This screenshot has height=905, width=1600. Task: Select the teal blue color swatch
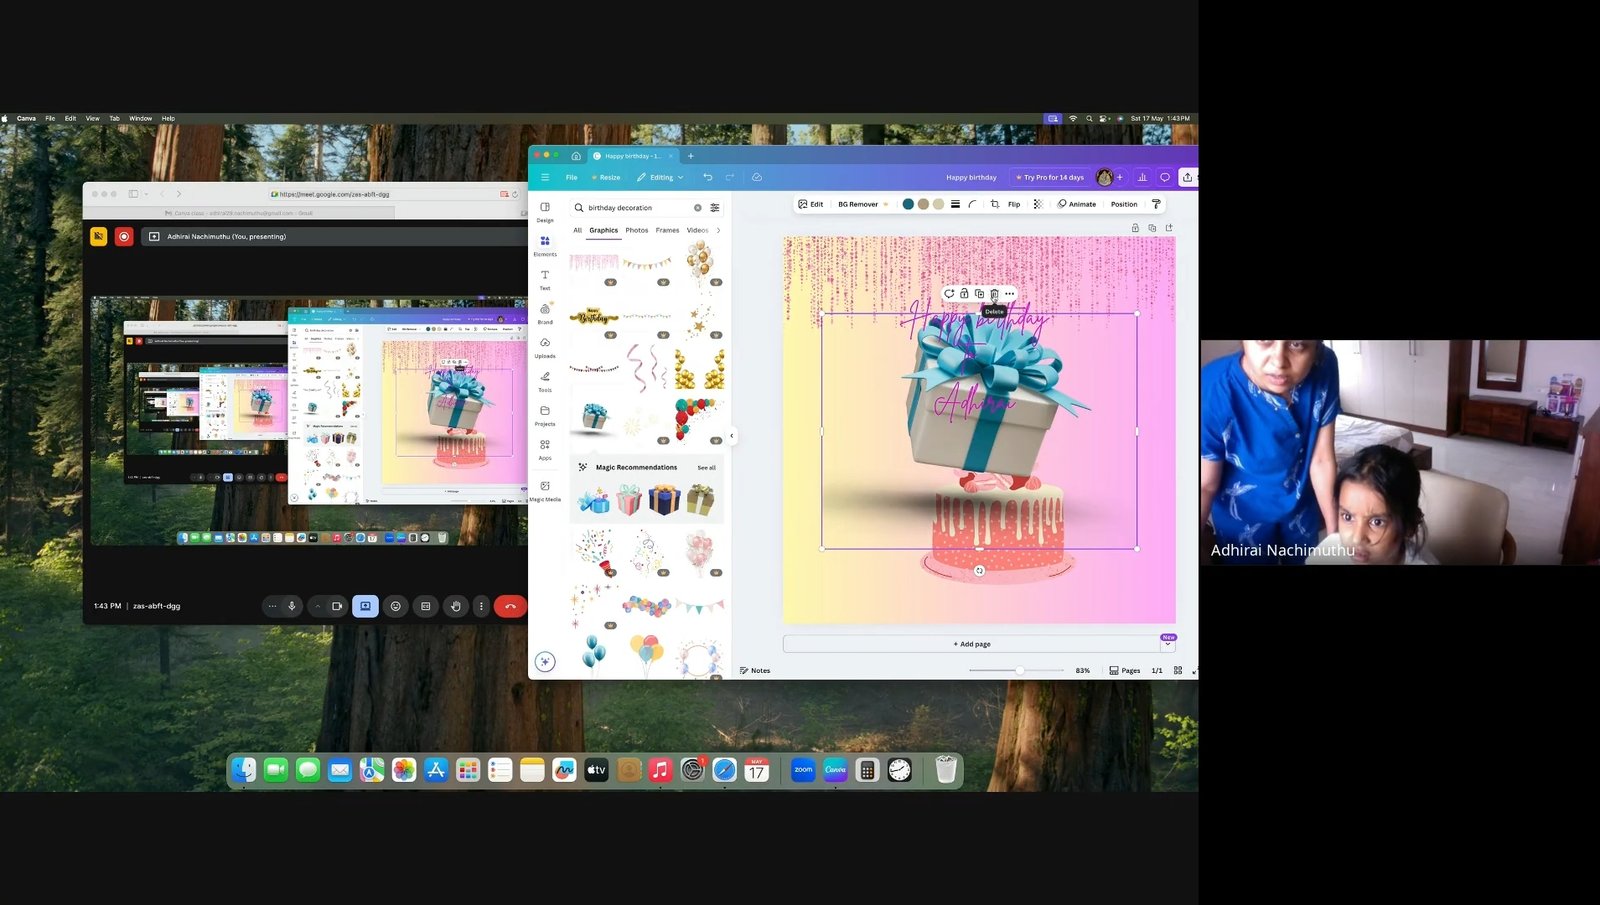pos(908,204)
